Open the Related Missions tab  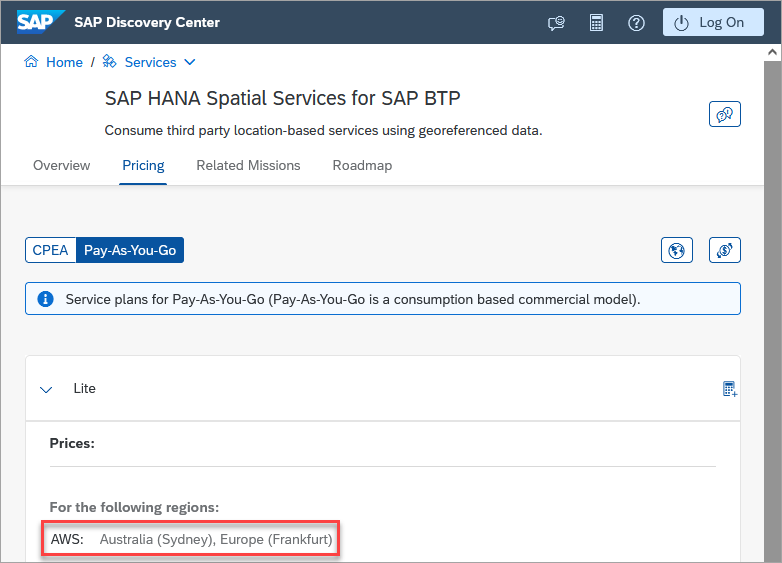(248, 166)
